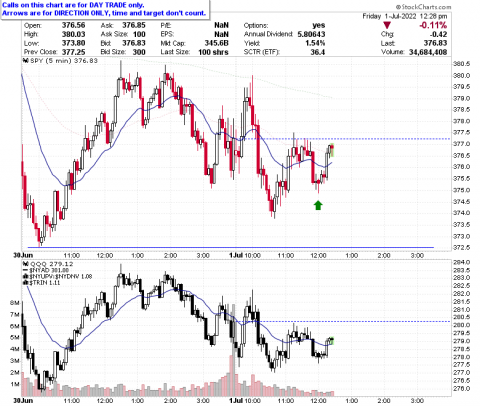Click the 8M volume label on QQQ panel

(15, 303)
